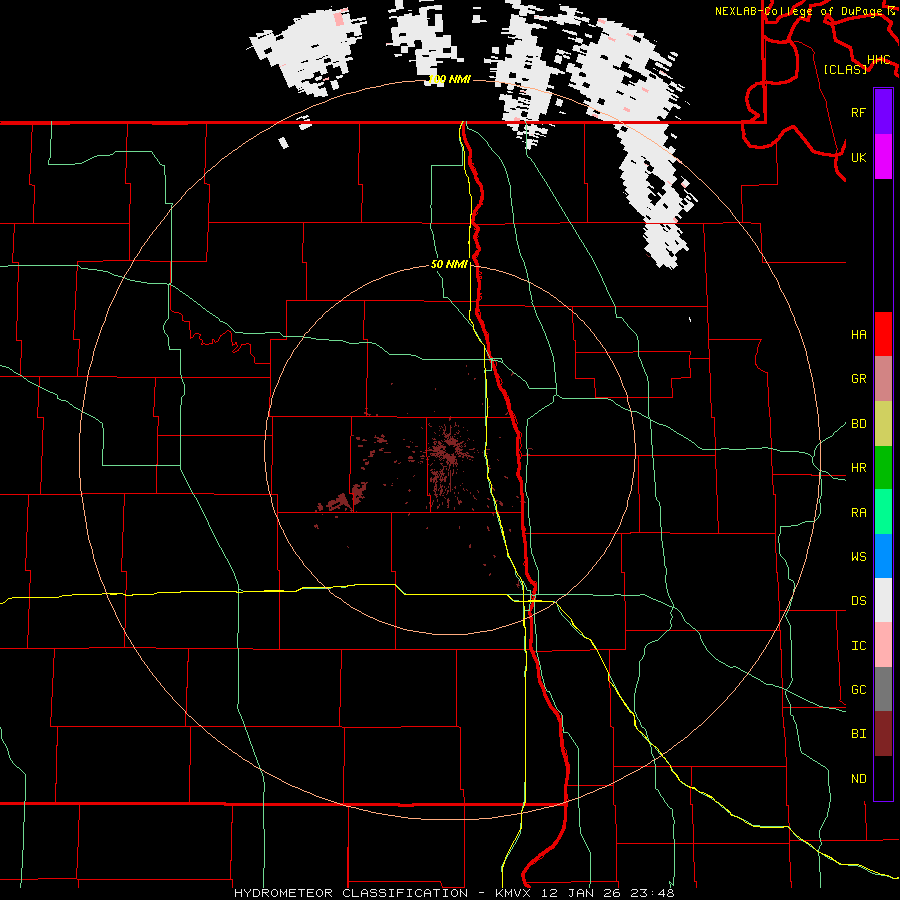Click the RA legend label

[858, 512]
